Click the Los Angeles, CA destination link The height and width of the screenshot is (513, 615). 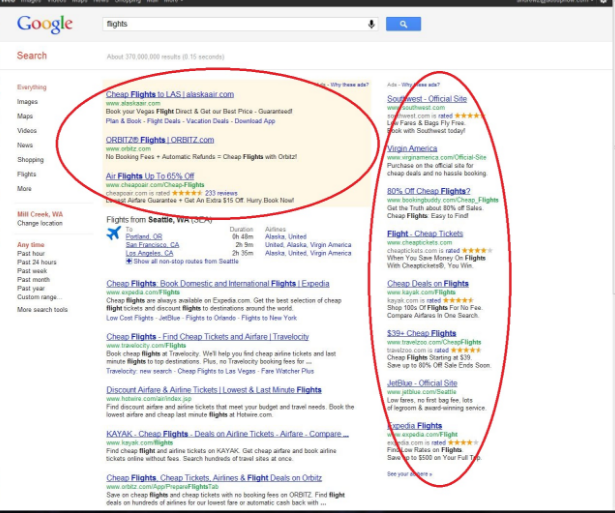(x=149, y=253)
